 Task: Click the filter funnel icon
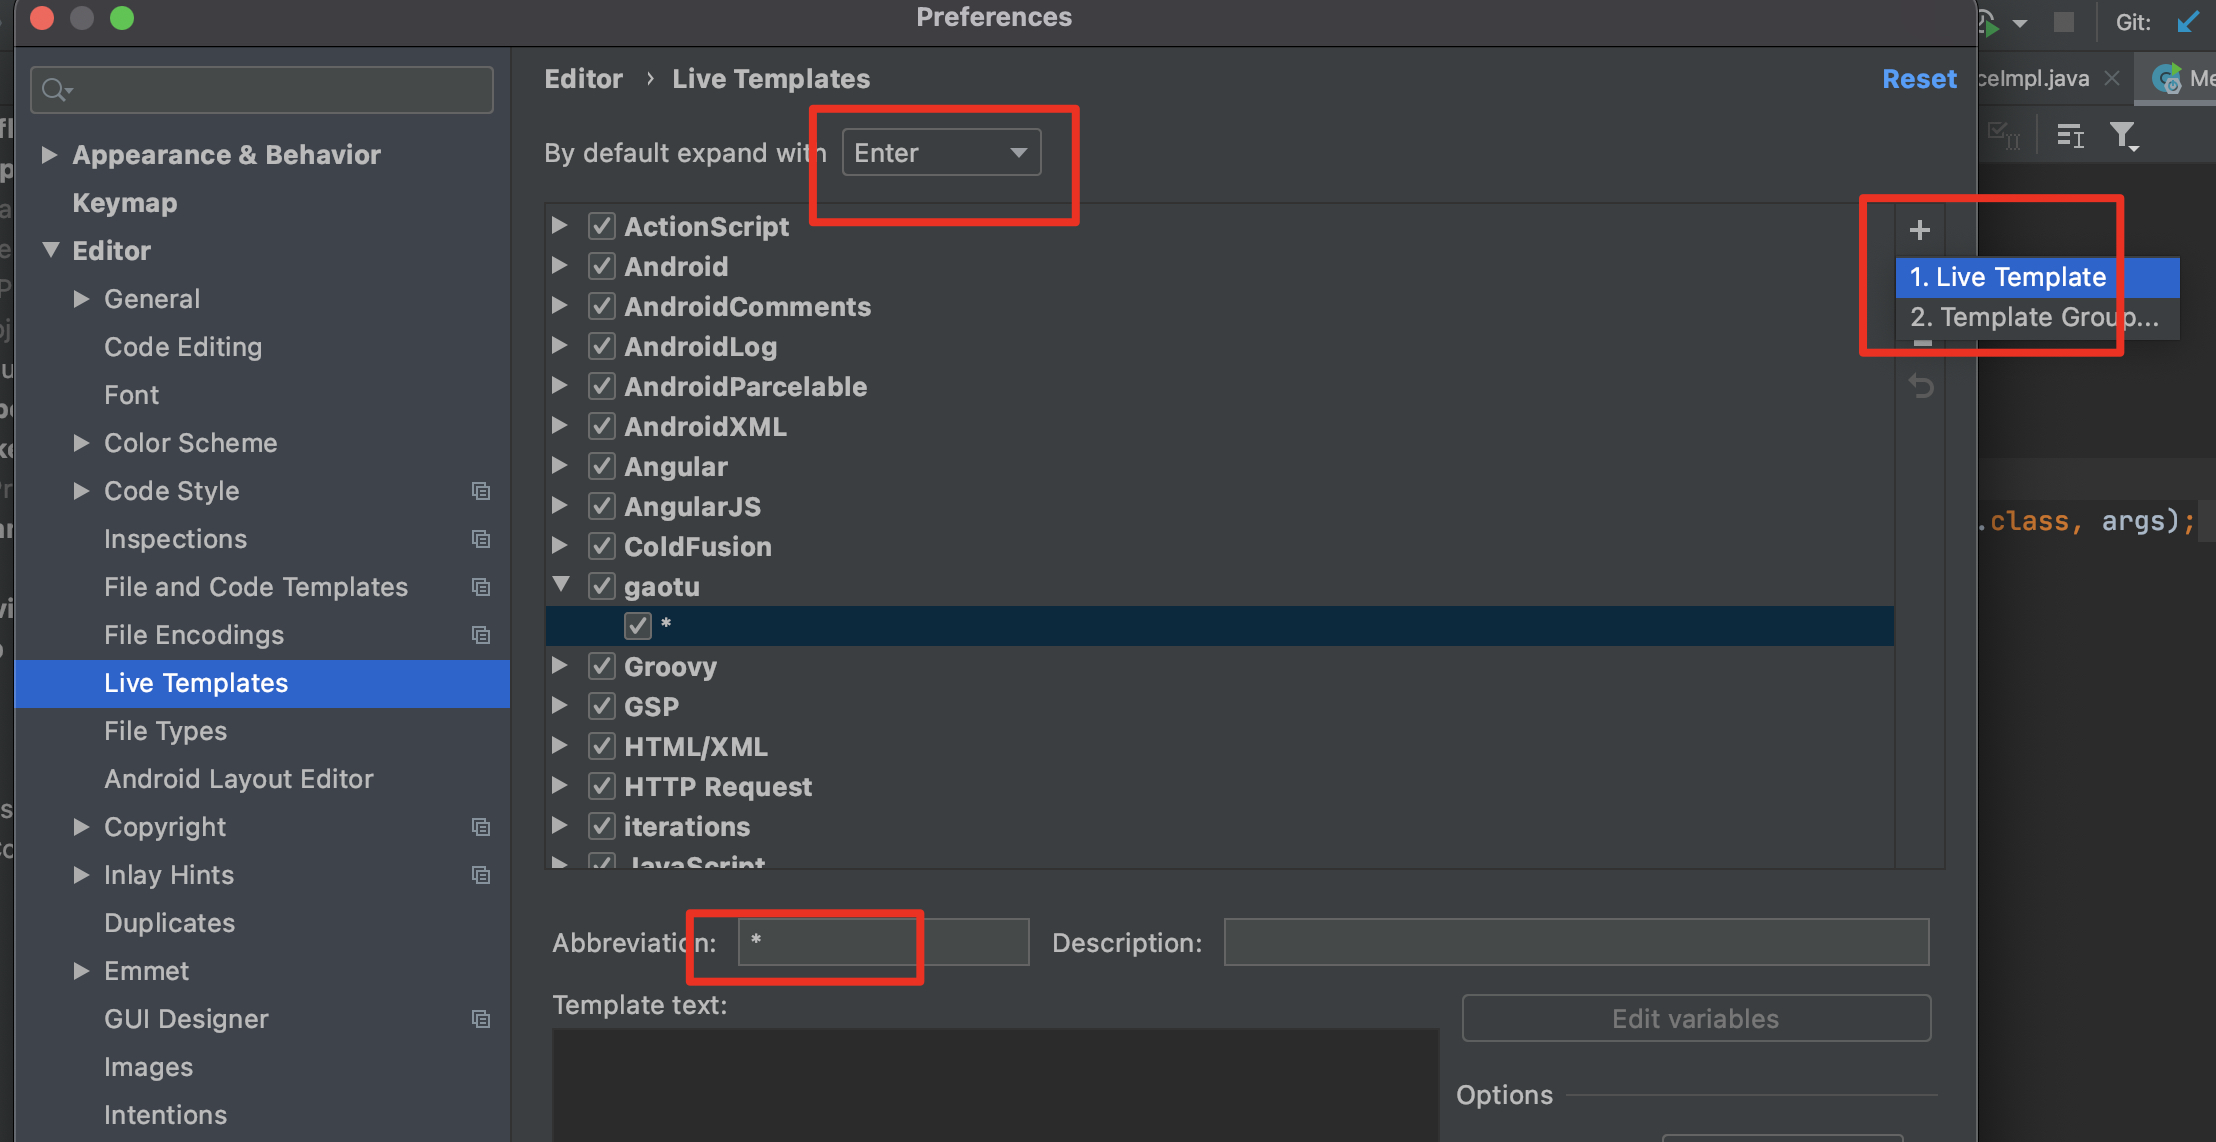click(x=2123, y=135)
